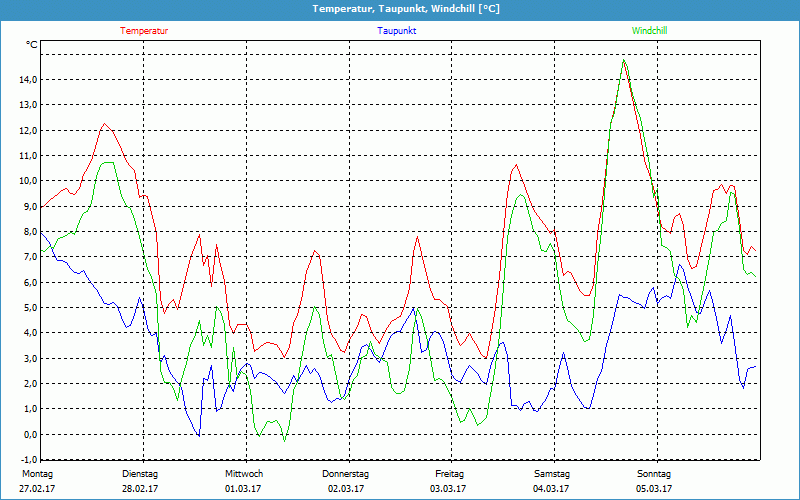This screenshot has width=800, height=500.
Task: Click the blue Taupunkt legend label
Action: [x=396, y=31]
